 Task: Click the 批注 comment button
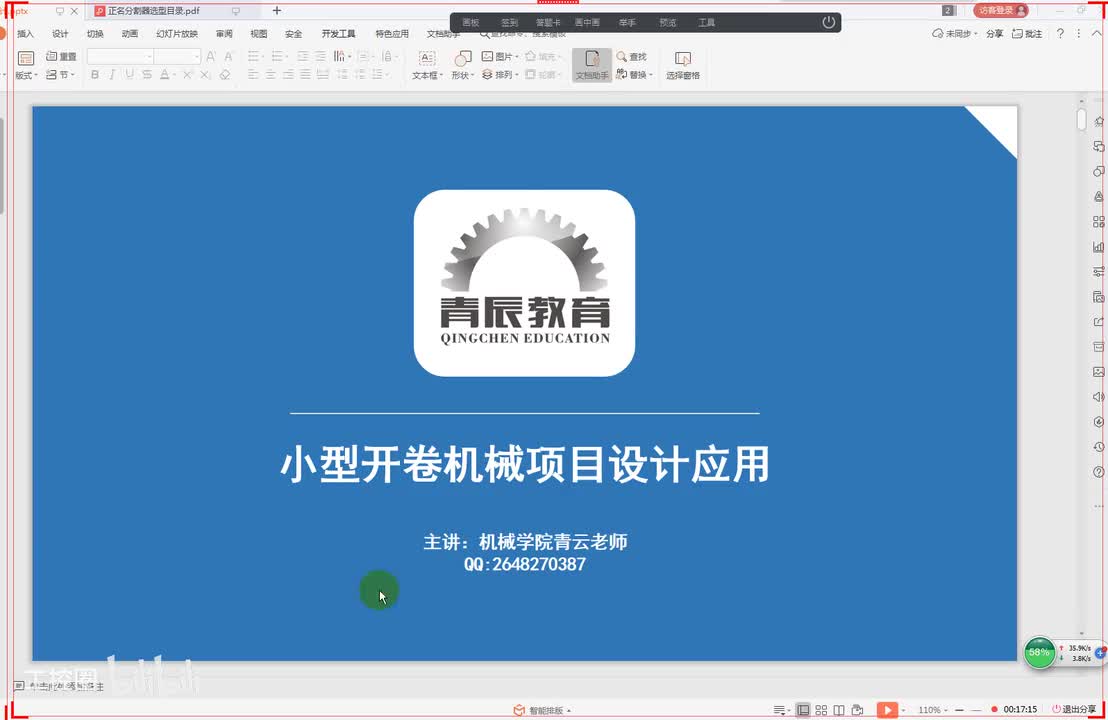[1027, 34]
